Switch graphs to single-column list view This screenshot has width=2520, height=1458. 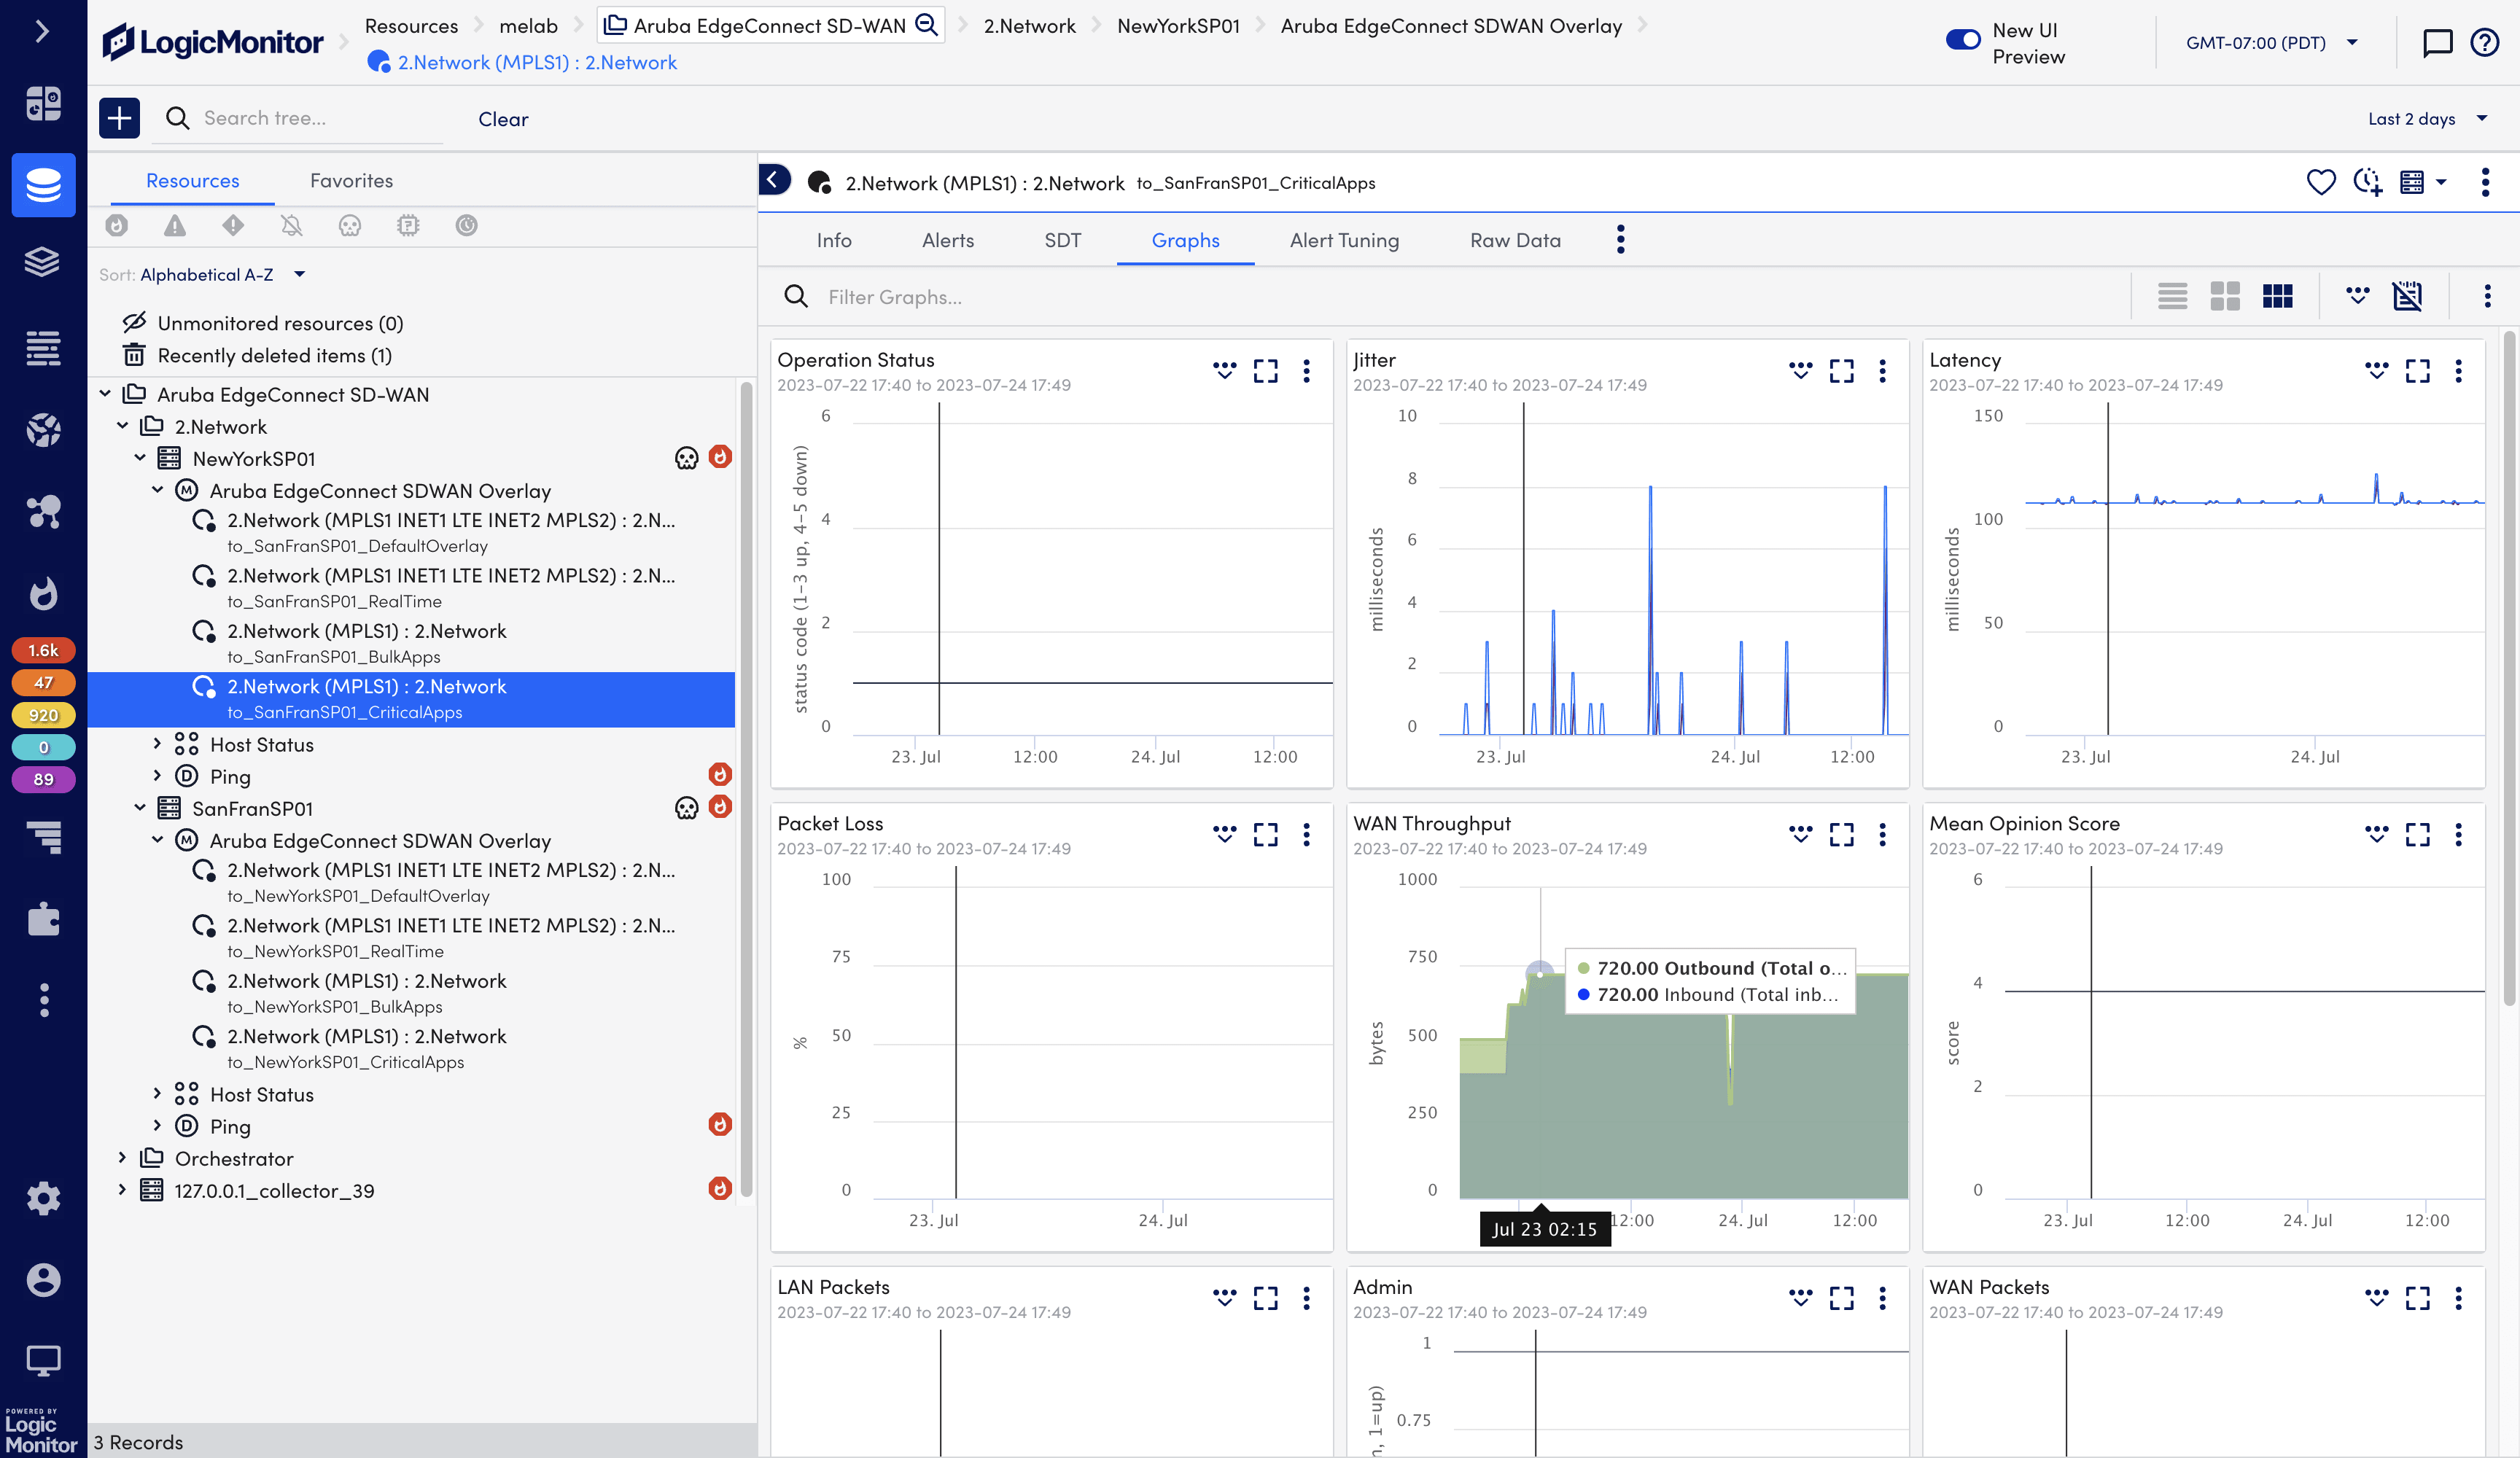point(2172,296)
